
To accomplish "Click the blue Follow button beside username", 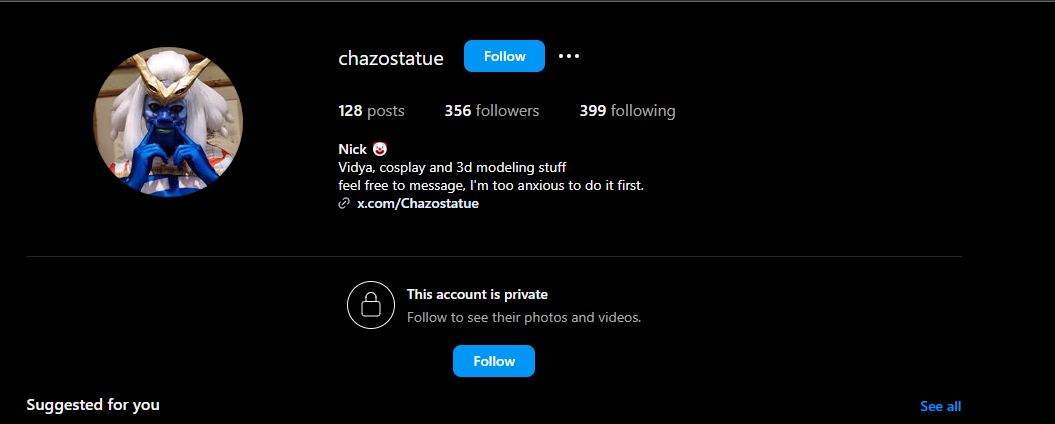I will pyautogui.click(x=504, y=56).
